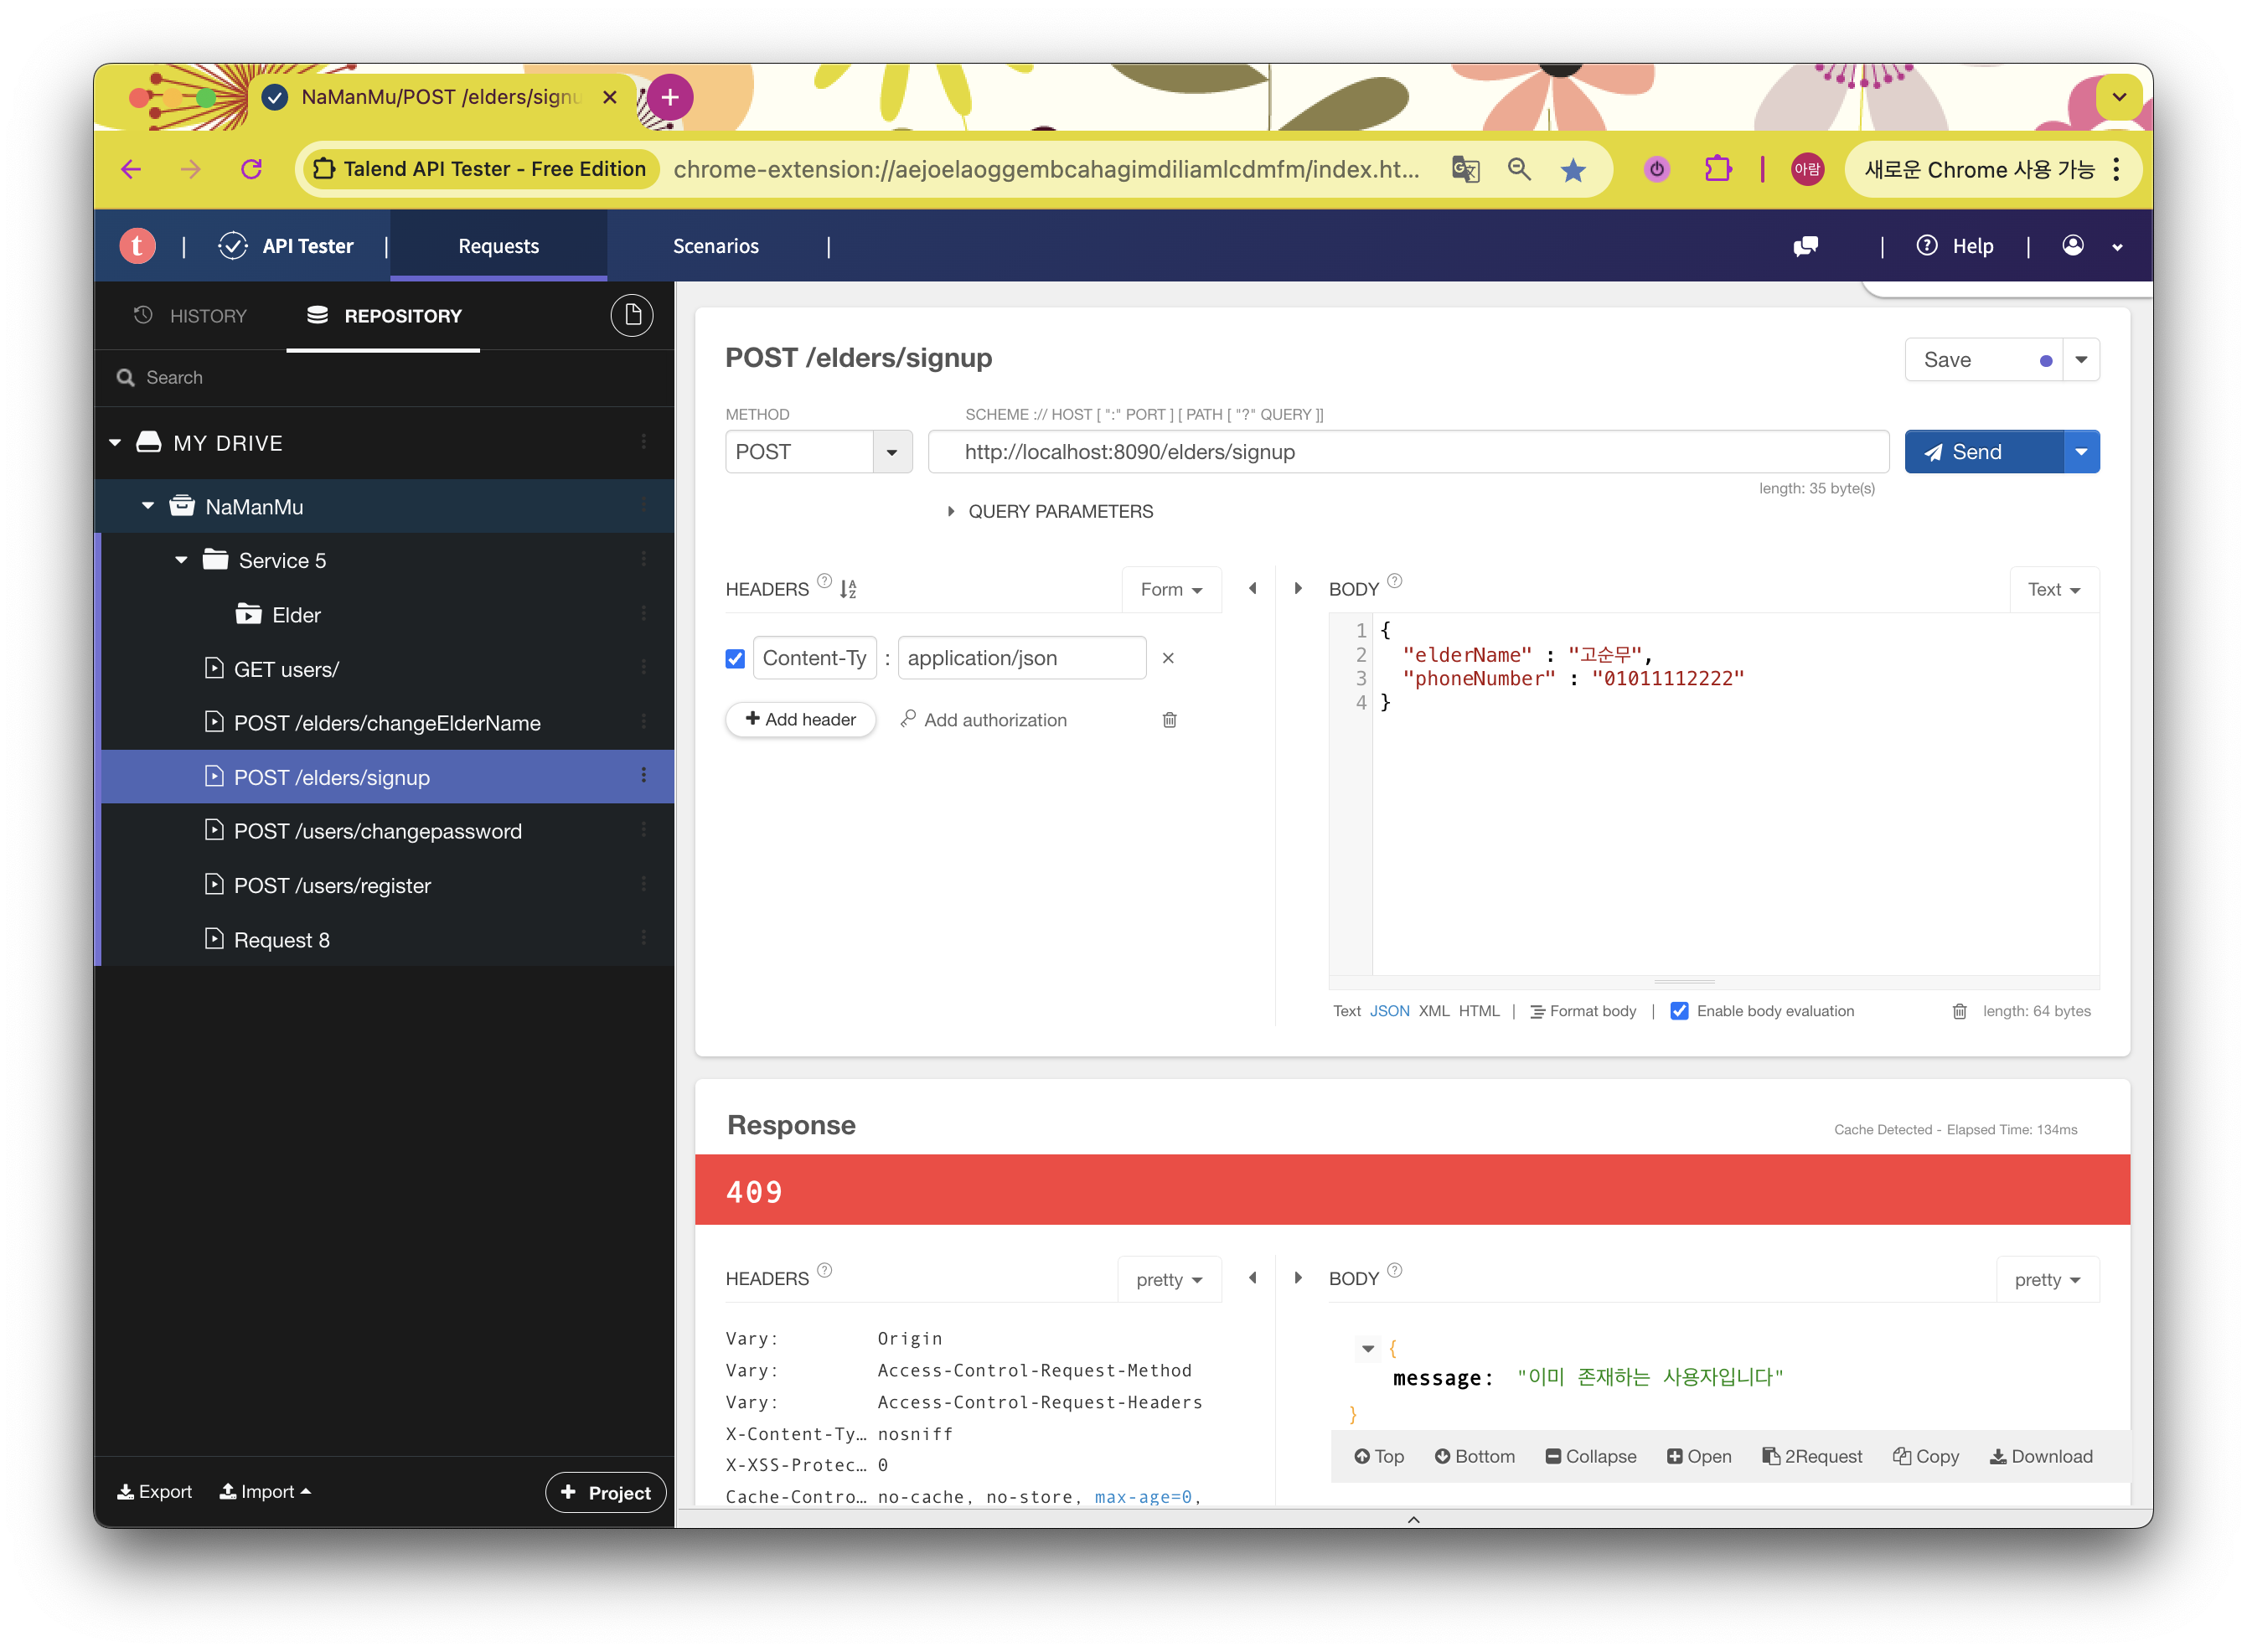This screenshot has width=2247, height=1652.
Task: Bookmark star icon in address bar
Action: 1573,169
